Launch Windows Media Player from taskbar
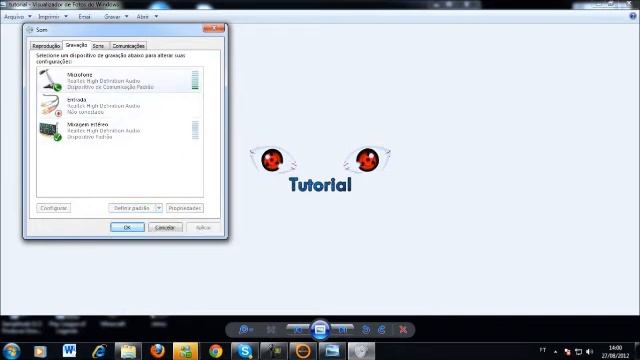 [x=40, y=351]
